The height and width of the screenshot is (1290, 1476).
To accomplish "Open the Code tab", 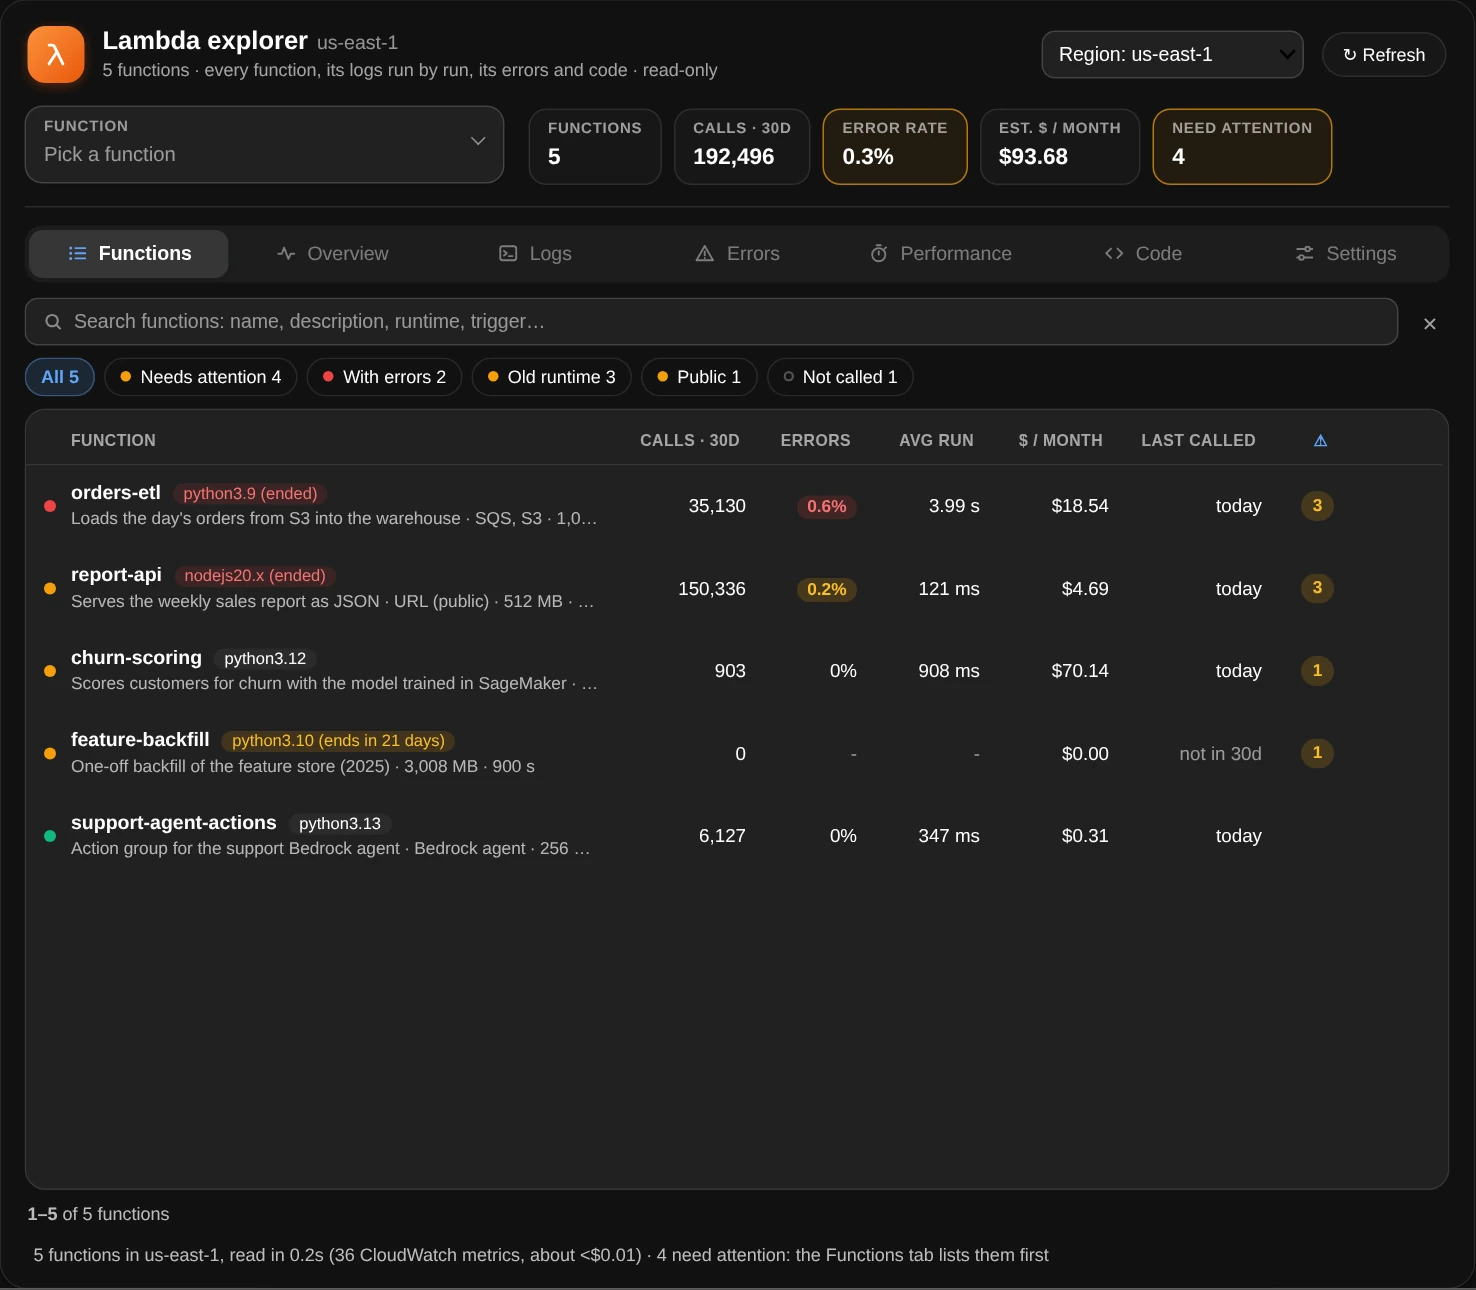I will pos(1143,254).
